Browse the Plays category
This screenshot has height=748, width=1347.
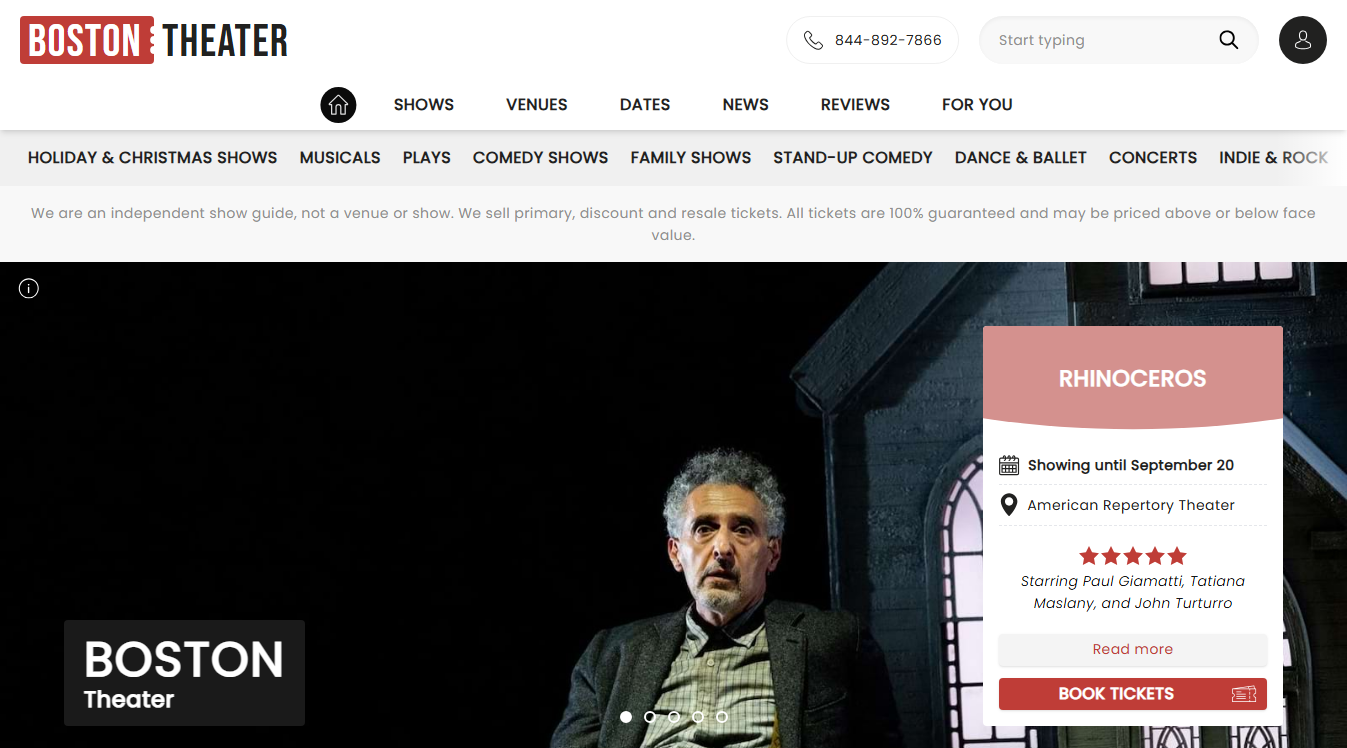coord(427,157)
